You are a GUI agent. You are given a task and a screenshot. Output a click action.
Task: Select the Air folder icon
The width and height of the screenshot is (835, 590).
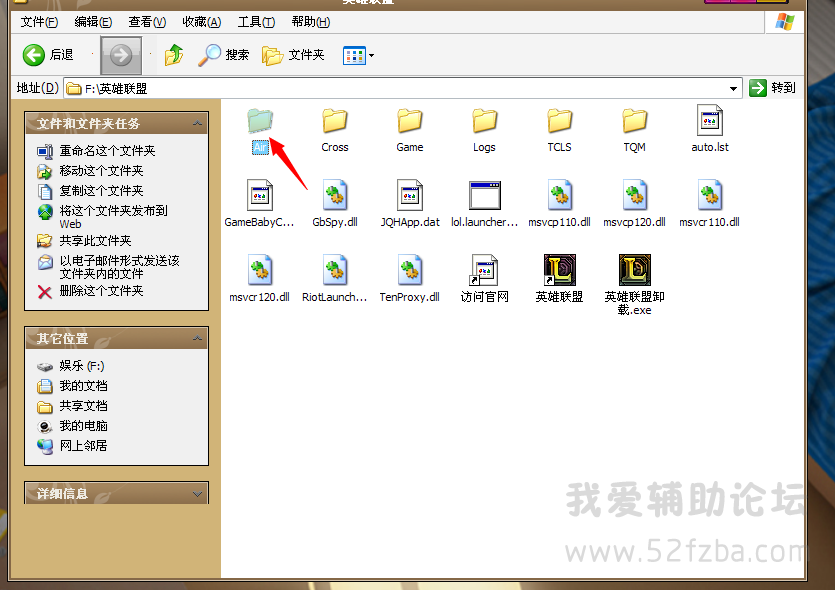click(260, 121)
